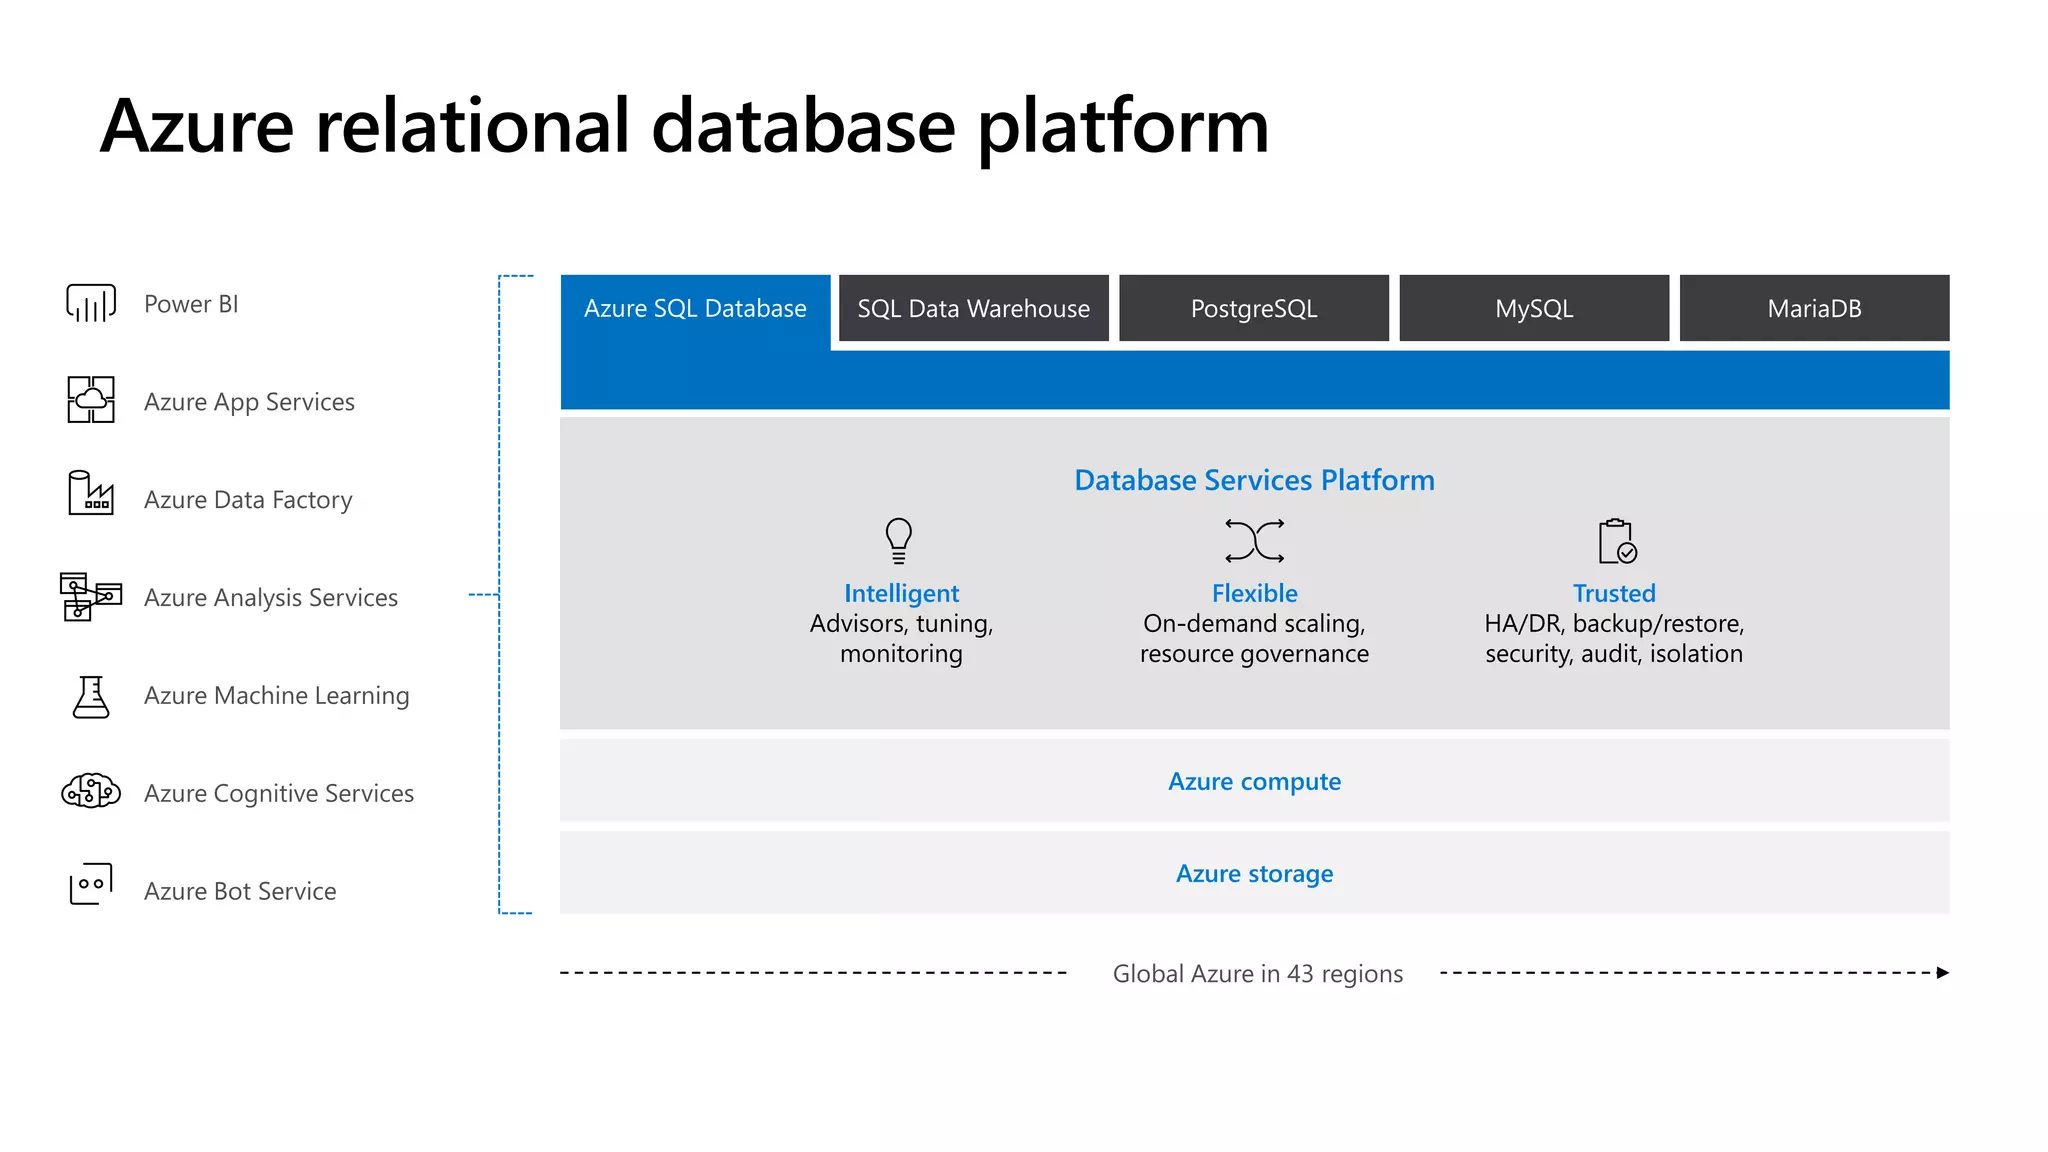Click the Azure storage bar
The image size is (2048, 1152).
point(1255,873)
